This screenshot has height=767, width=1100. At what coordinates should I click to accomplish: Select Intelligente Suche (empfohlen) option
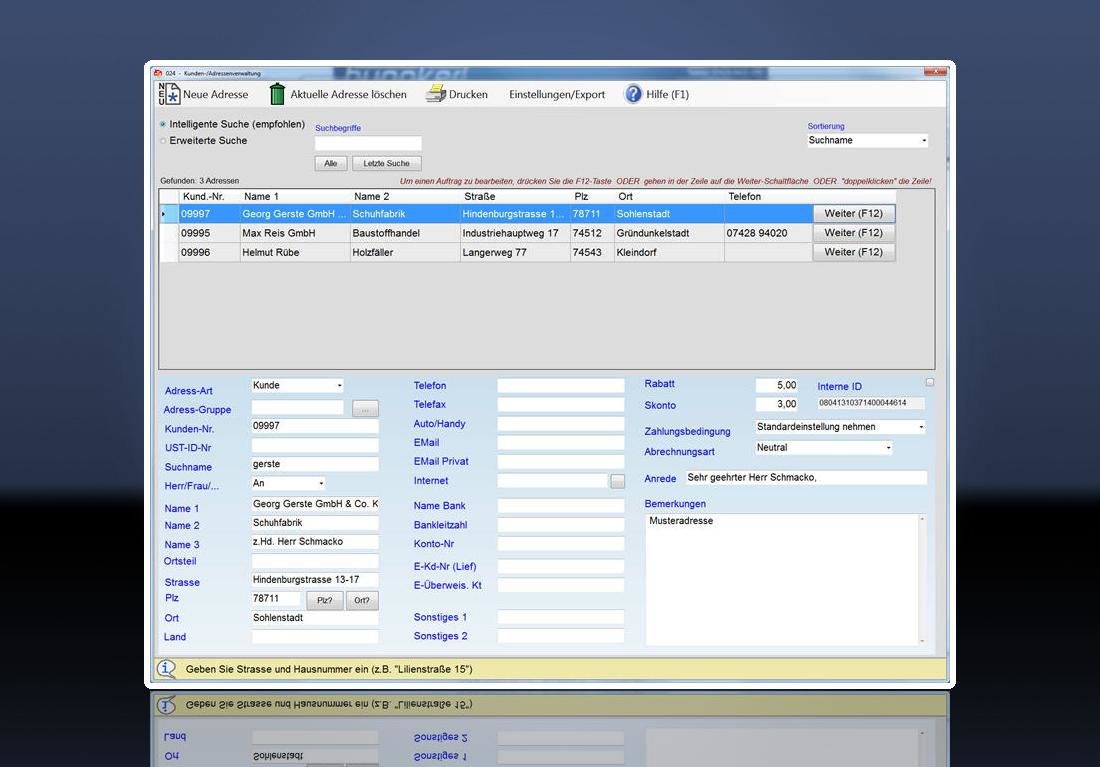tap(163, 125)
